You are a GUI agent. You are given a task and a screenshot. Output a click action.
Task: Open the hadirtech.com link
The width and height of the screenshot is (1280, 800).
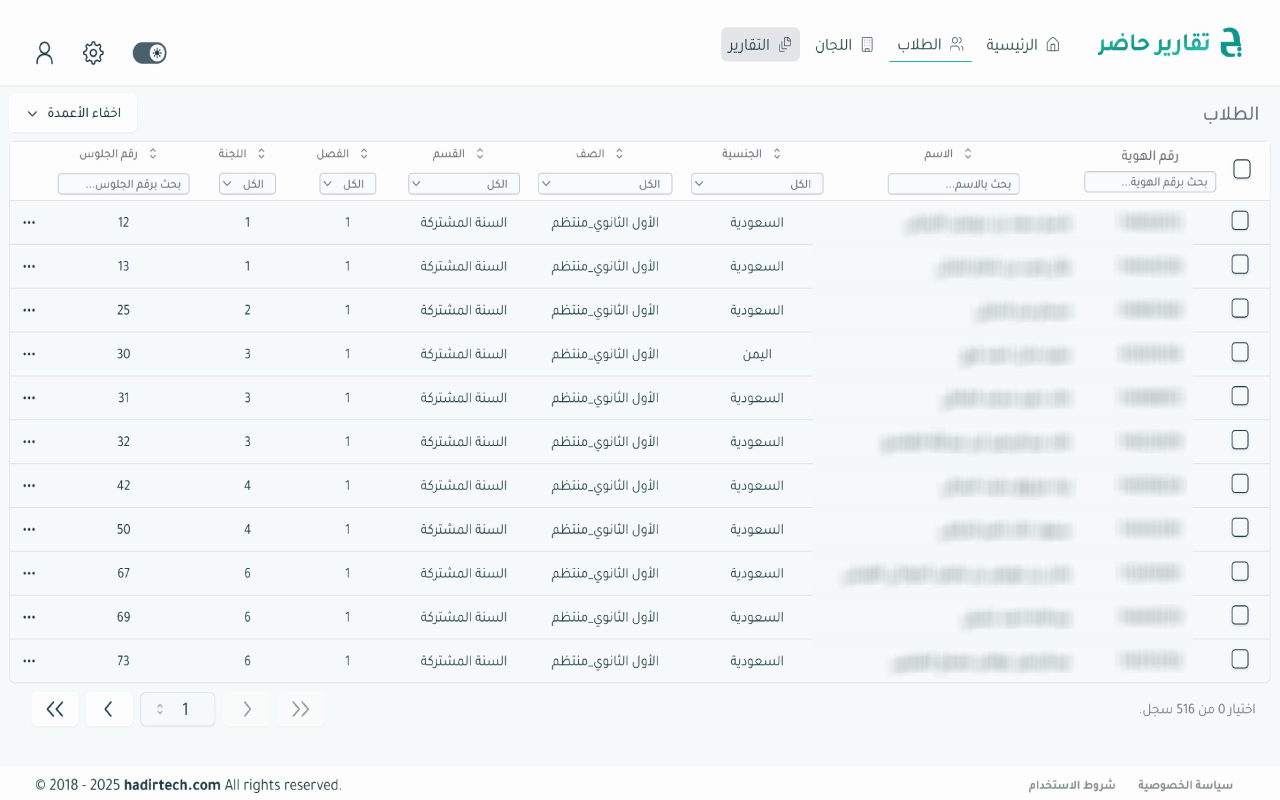(x=170, y=784)
